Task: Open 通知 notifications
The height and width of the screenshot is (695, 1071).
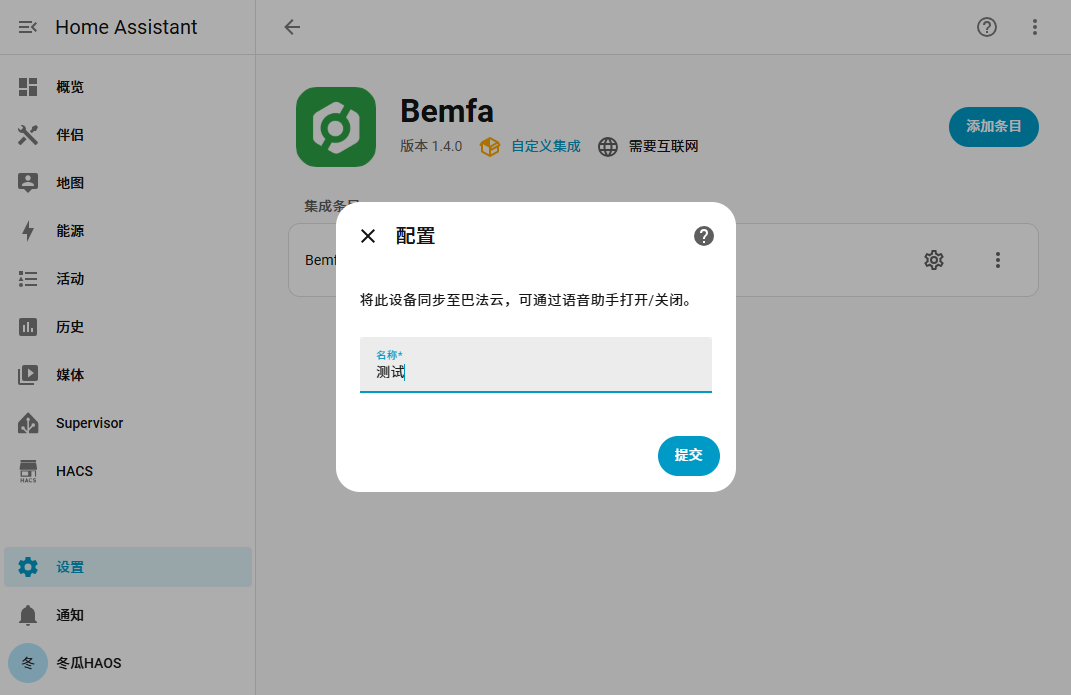Action: point(128,615)
